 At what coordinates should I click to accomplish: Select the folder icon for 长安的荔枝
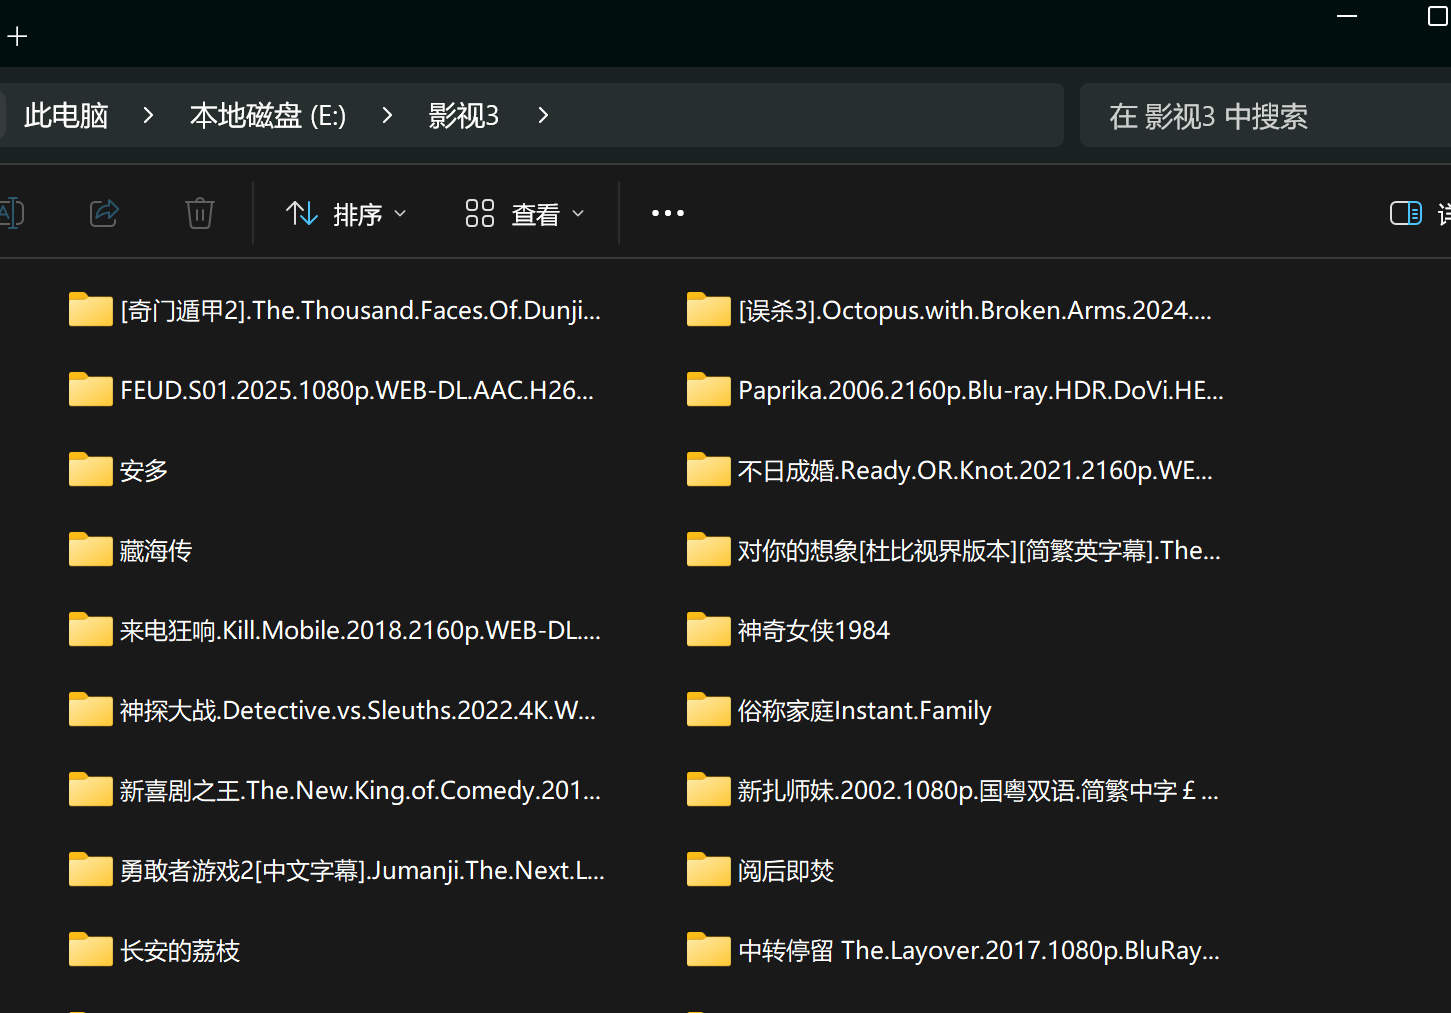90,950
